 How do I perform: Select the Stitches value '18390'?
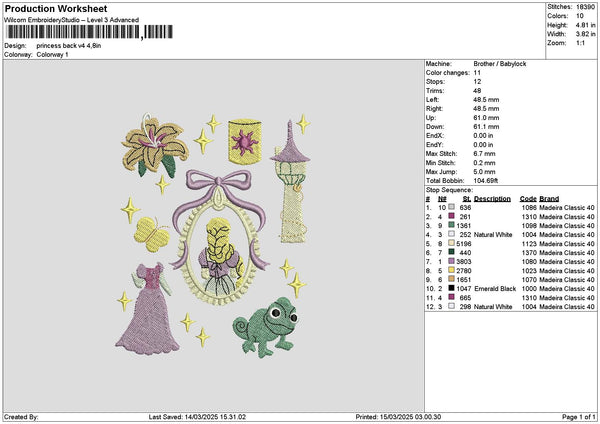pyautogui.click(x=585, y=7)
